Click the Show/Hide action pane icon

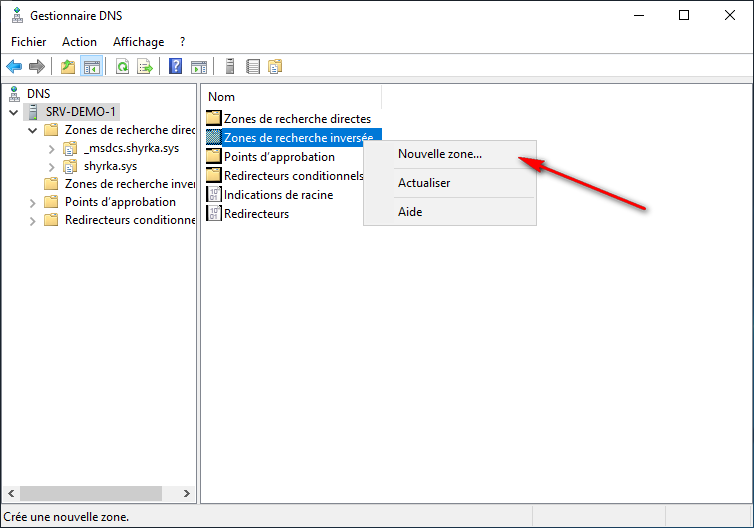coord(199,67)
